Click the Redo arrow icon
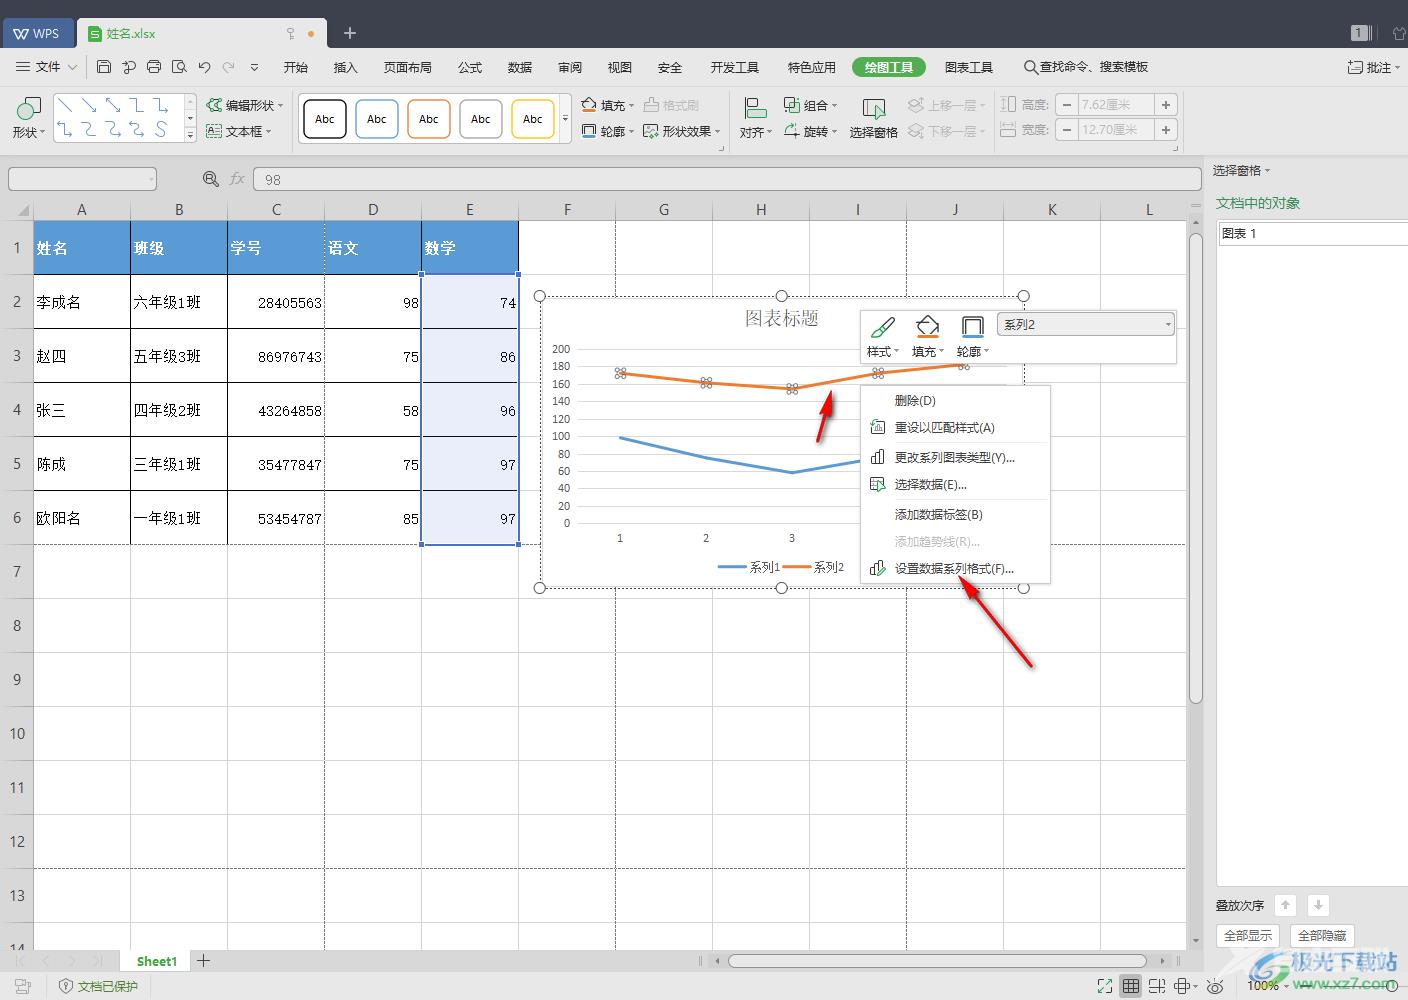This screenshot has height=1000, width=1408. tap(229, 67)
